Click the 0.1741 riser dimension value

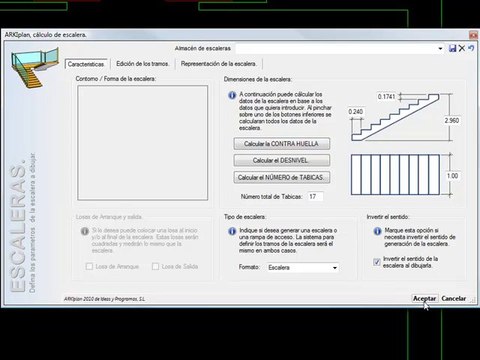[386, 97]
